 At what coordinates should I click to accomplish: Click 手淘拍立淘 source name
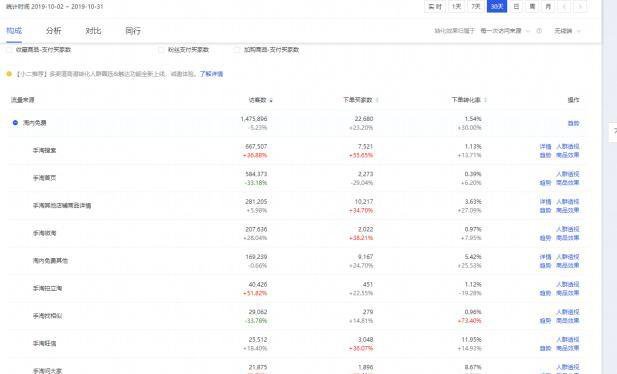coord(47,288)
